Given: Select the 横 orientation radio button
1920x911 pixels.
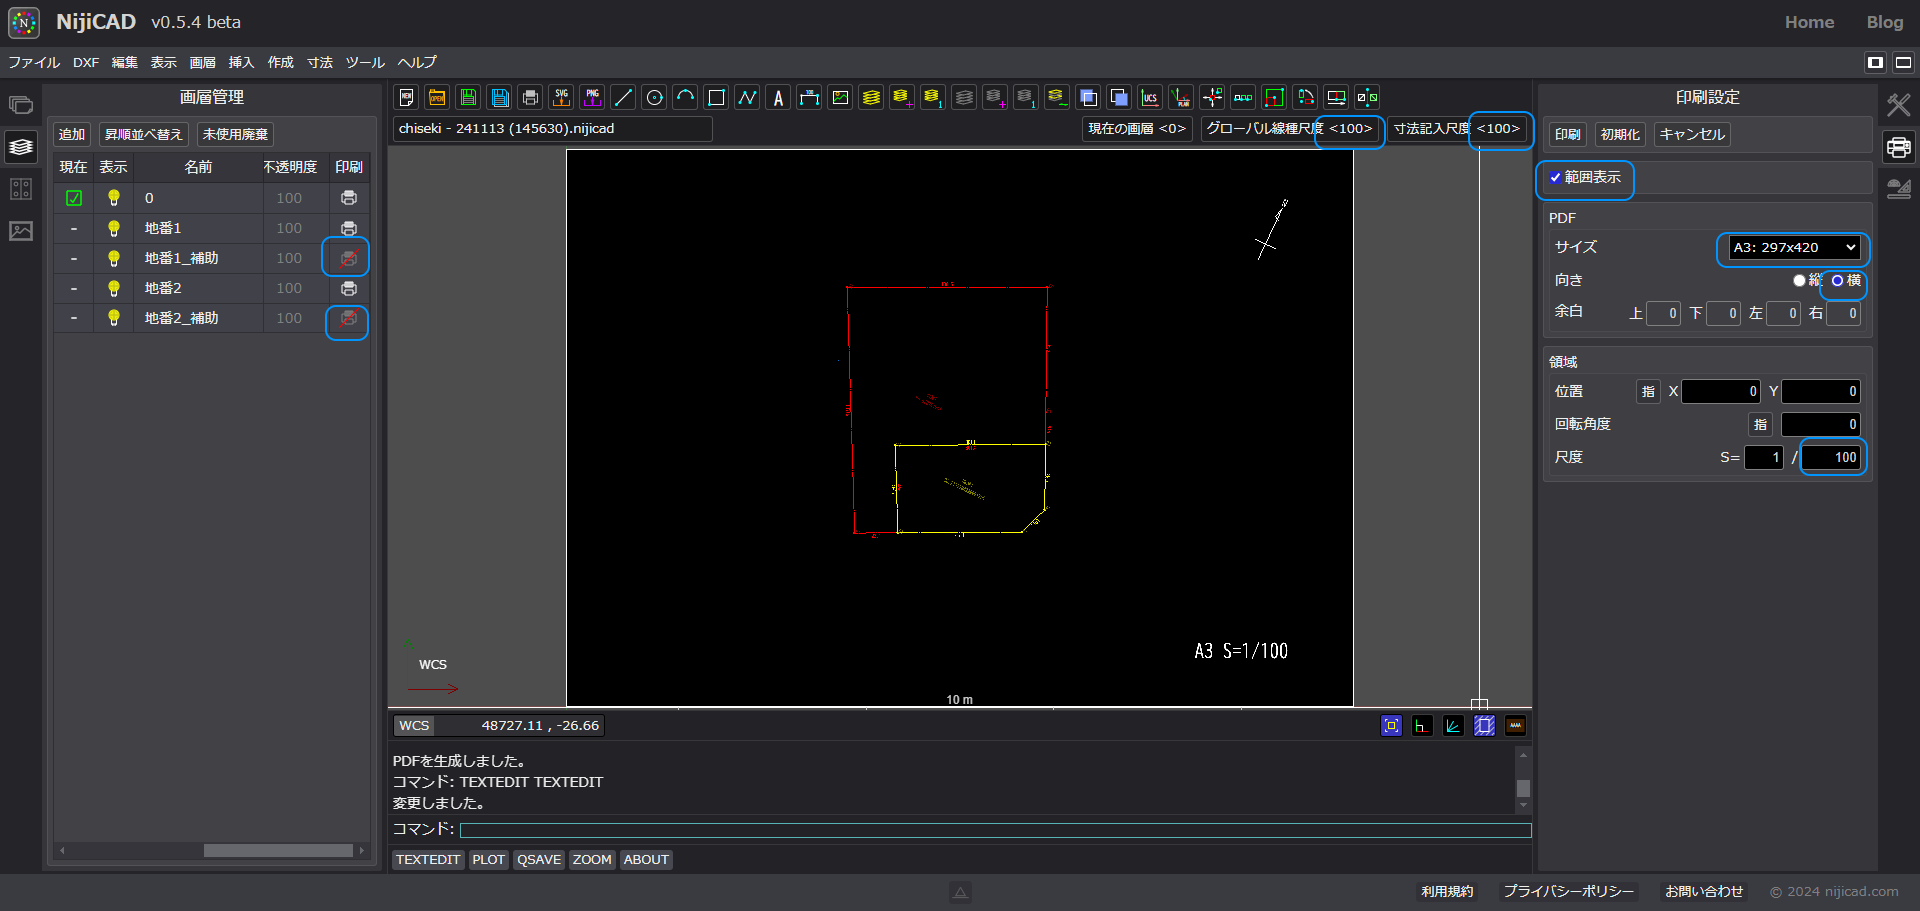Looking at the screenshot, I should (1837, 281).
